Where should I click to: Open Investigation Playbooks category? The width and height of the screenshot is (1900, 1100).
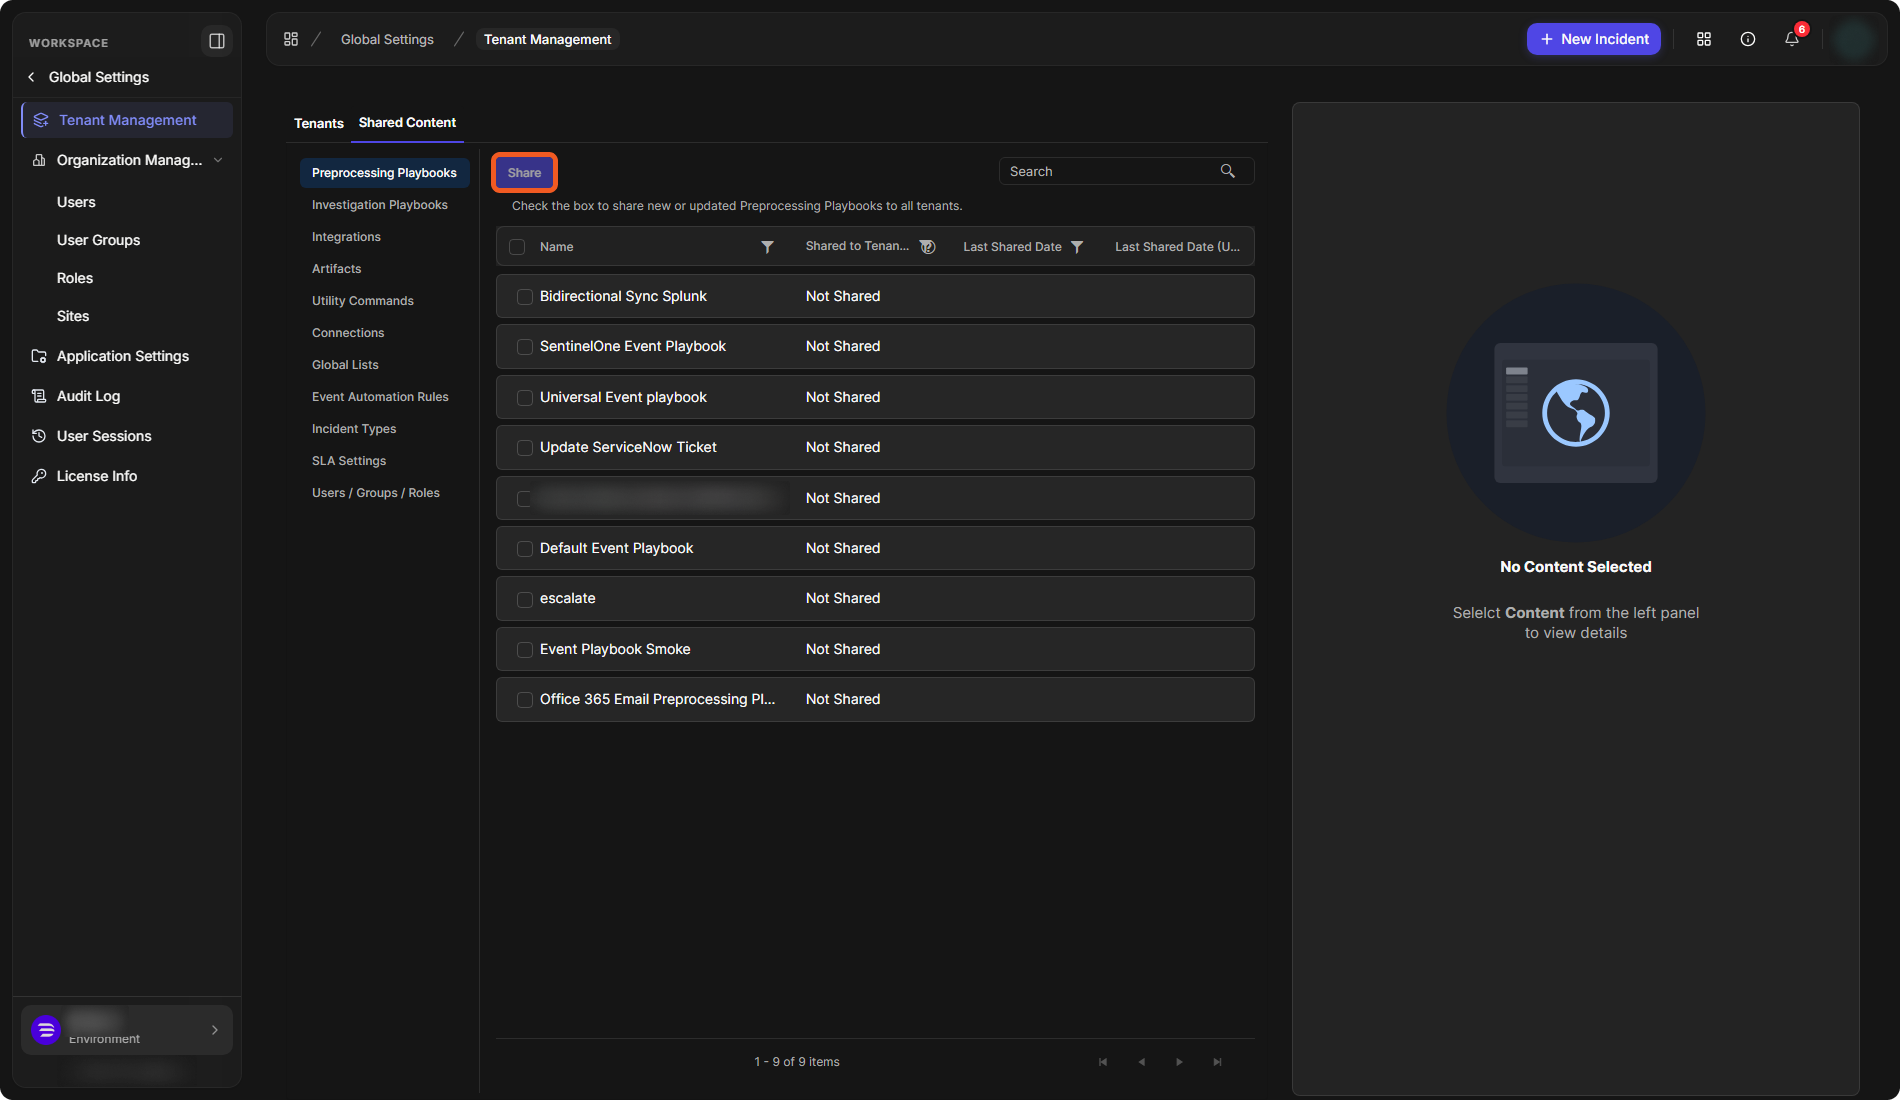click(x=380, y=205)
